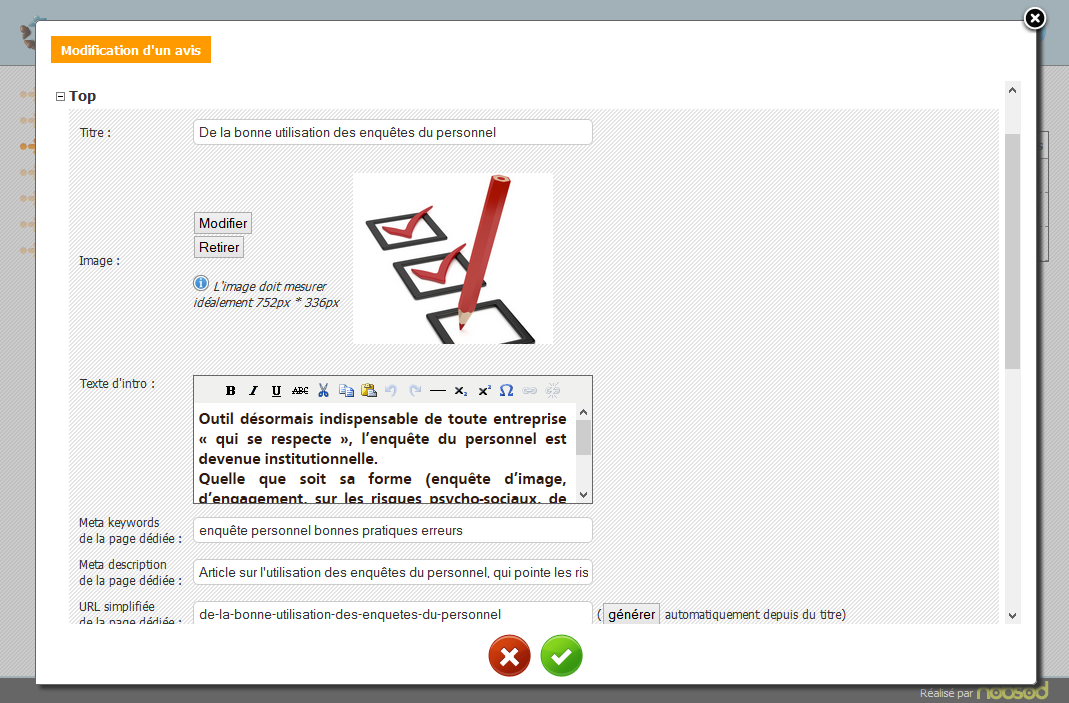This screenshot has width=1069, height=703.
Task: Apply strikethrough (ABC) formatting
Action: (300, 391)
